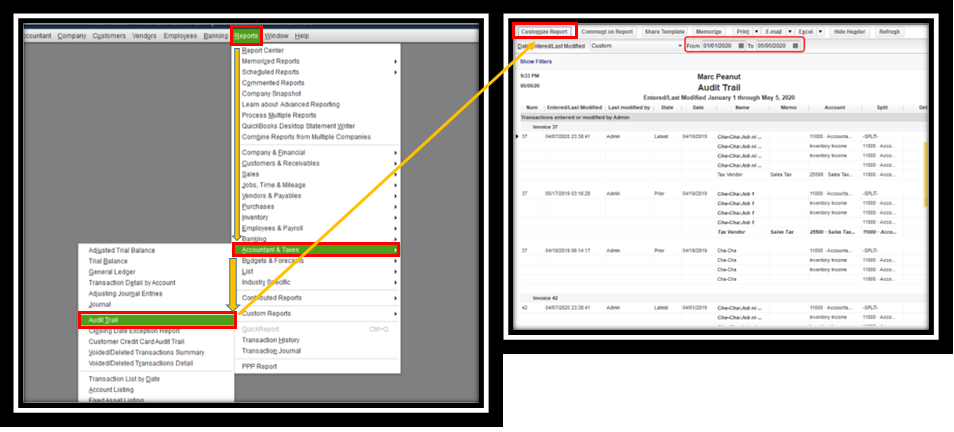Open Transaction List by Date
This screenshot has width=954, height=432.
124,378
